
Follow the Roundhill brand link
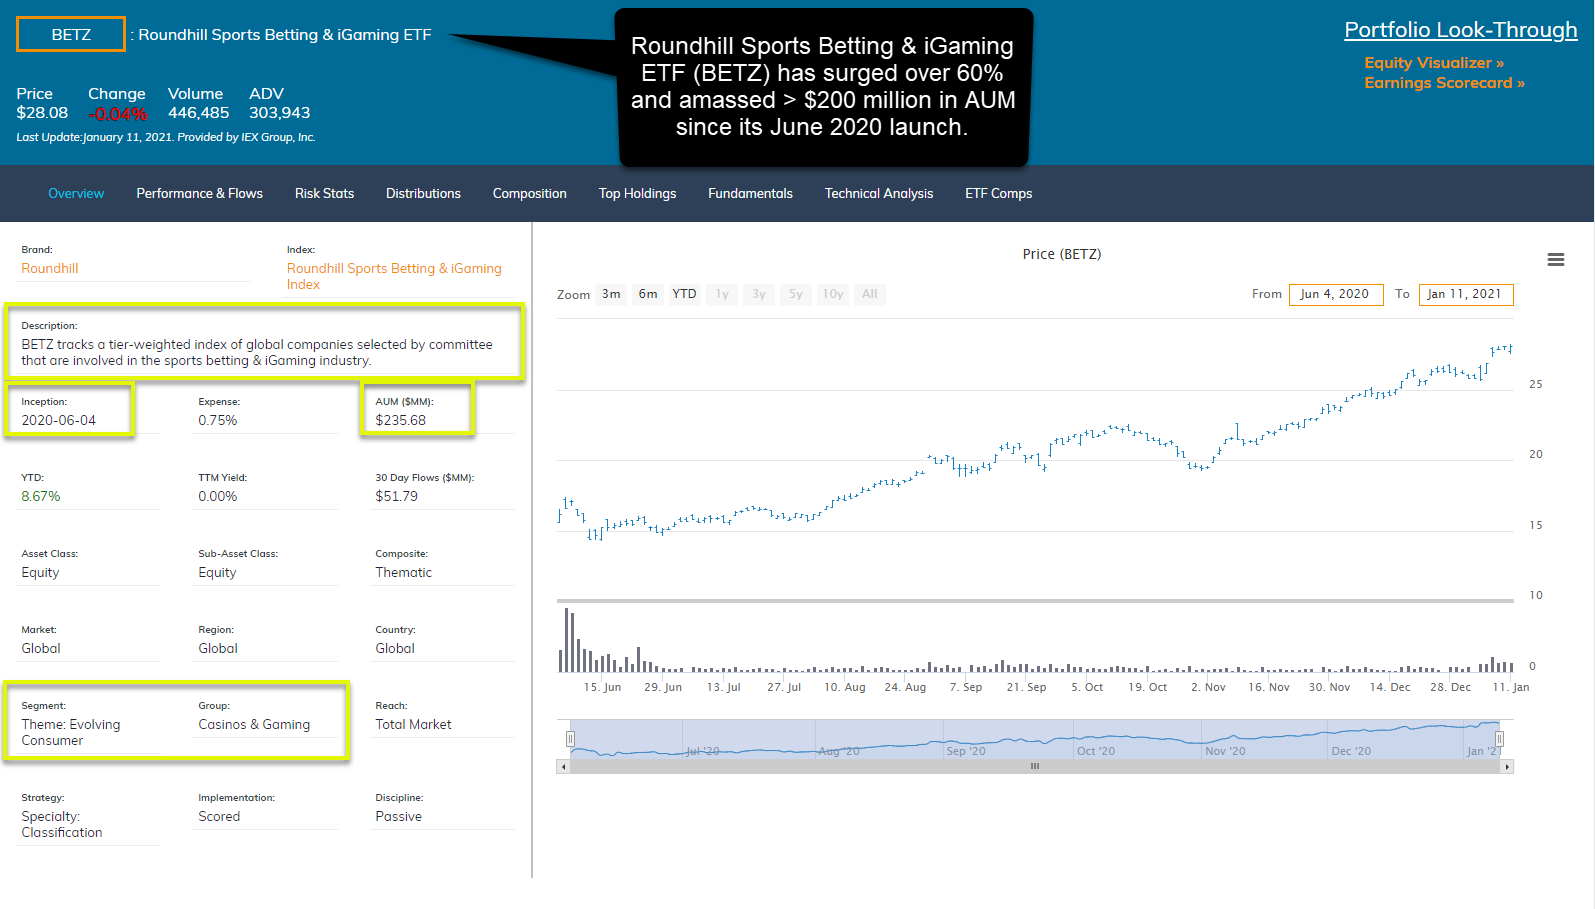pyautogui.click(x=50, y=269)
